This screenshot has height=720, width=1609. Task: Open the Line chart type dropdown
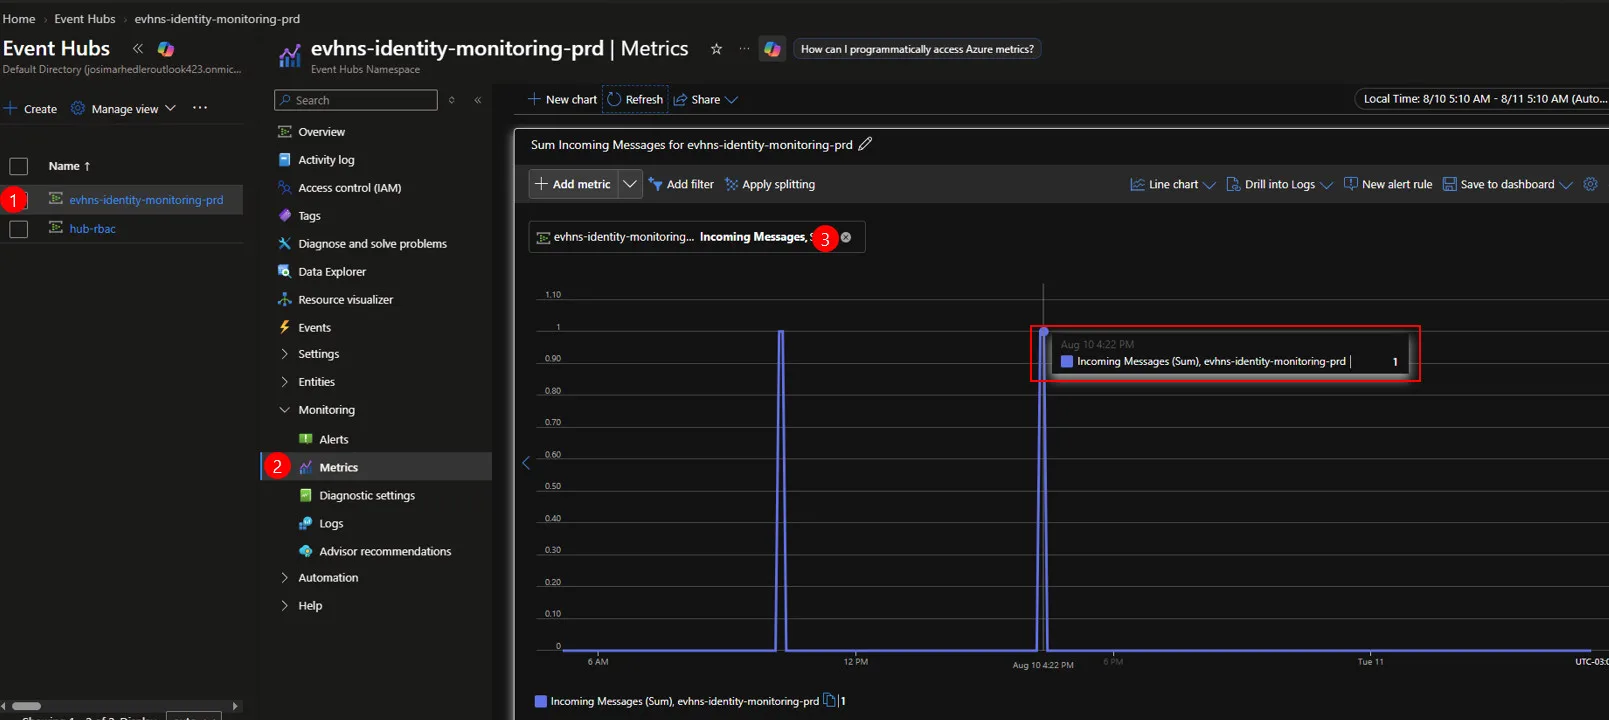coord(1173,184)
